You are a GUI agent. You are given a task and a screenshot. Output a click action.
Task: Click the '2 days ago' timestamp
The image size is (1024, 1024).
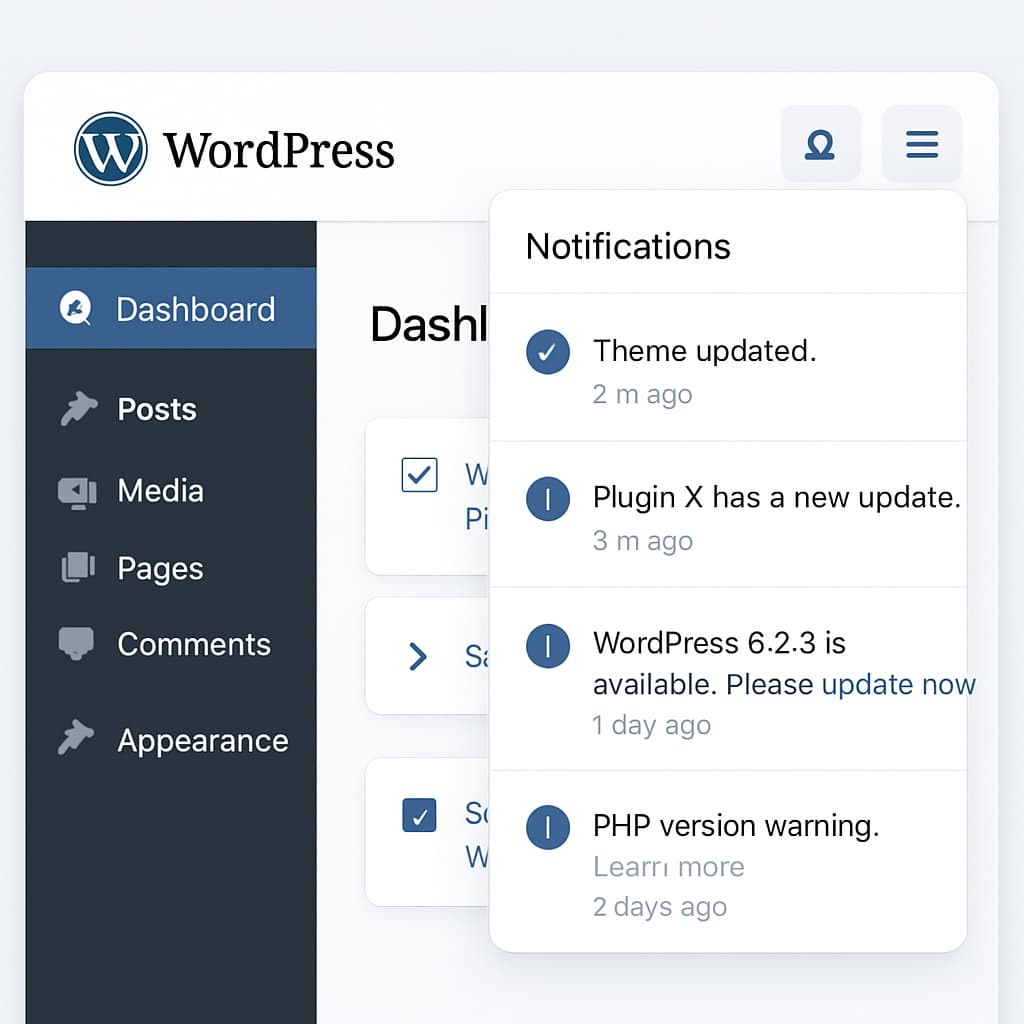click(660, 906)
